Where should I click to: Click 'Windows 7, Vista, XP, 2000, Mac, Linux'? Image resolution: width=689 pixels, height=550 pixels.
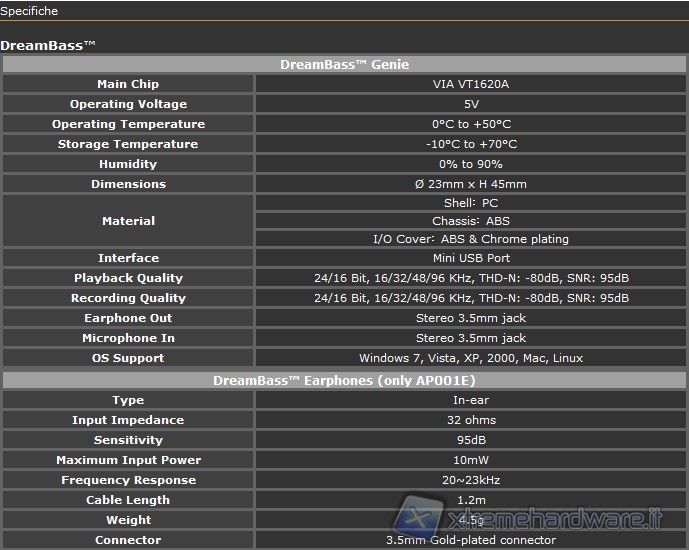[x=471, y=358]
